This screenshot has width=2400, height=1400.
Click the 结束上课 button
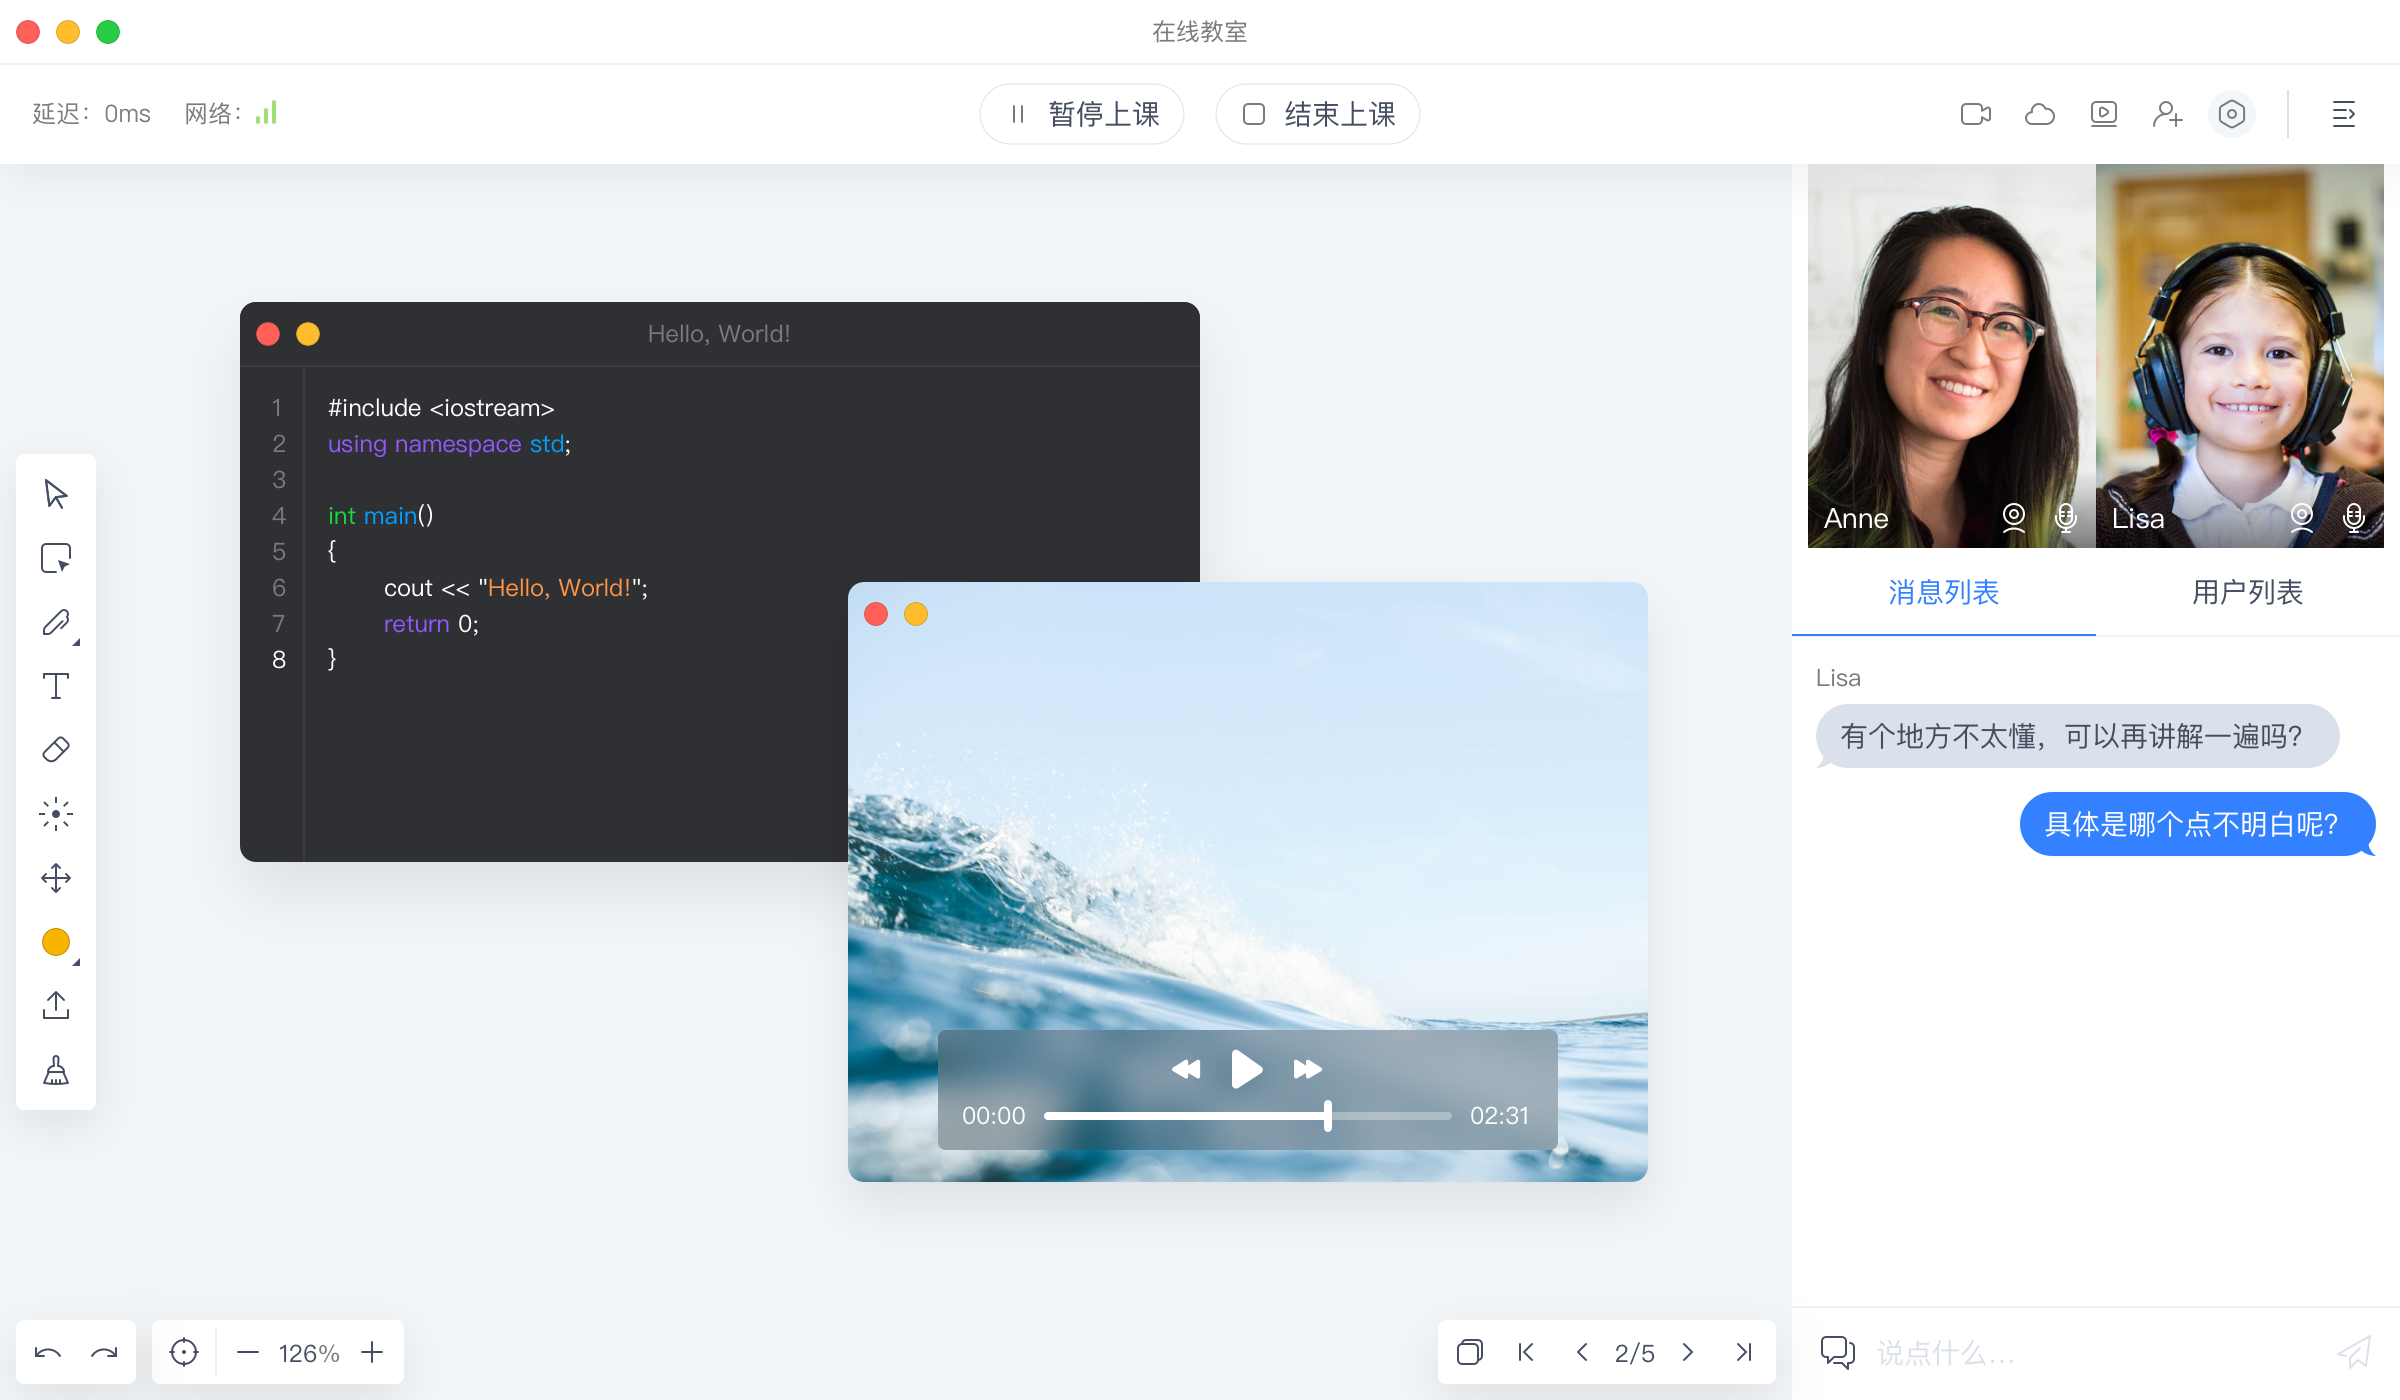[1317, 114]
